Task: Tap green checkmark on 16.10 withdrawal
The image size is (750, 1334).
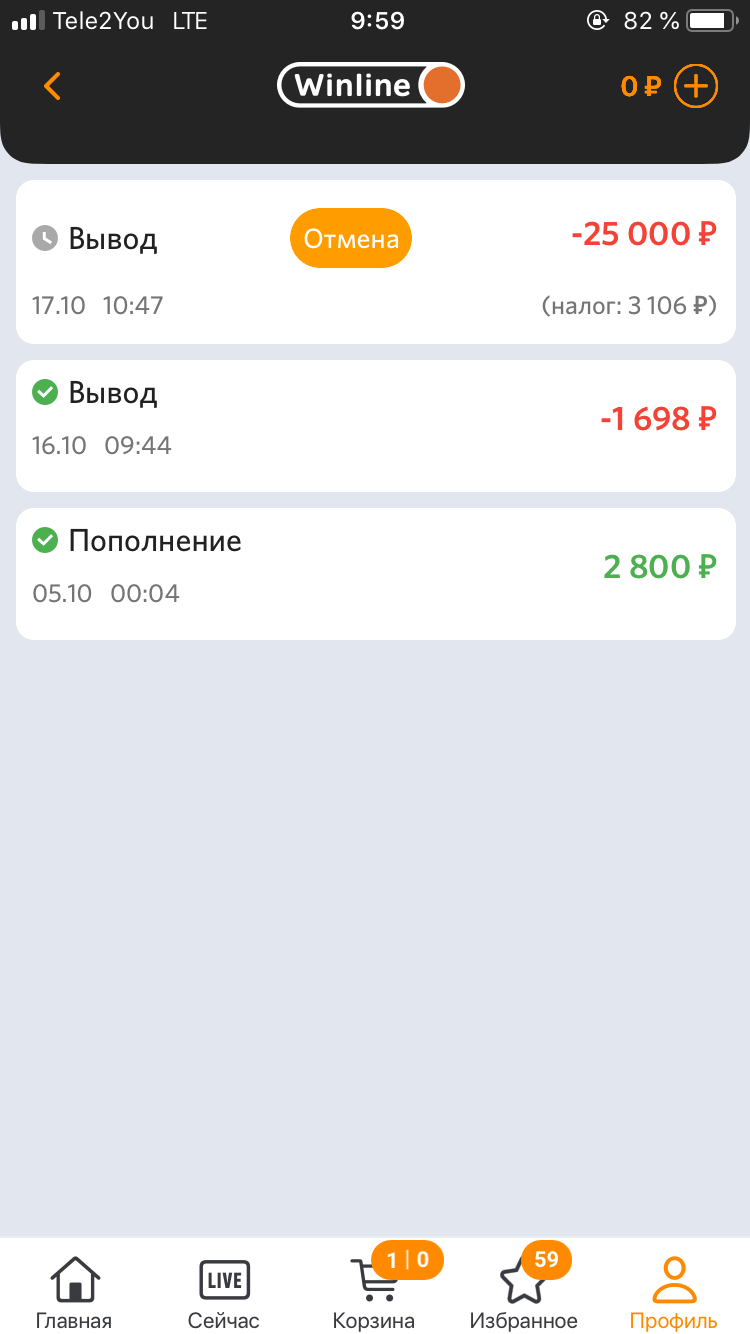Action: tap(45, 393)
